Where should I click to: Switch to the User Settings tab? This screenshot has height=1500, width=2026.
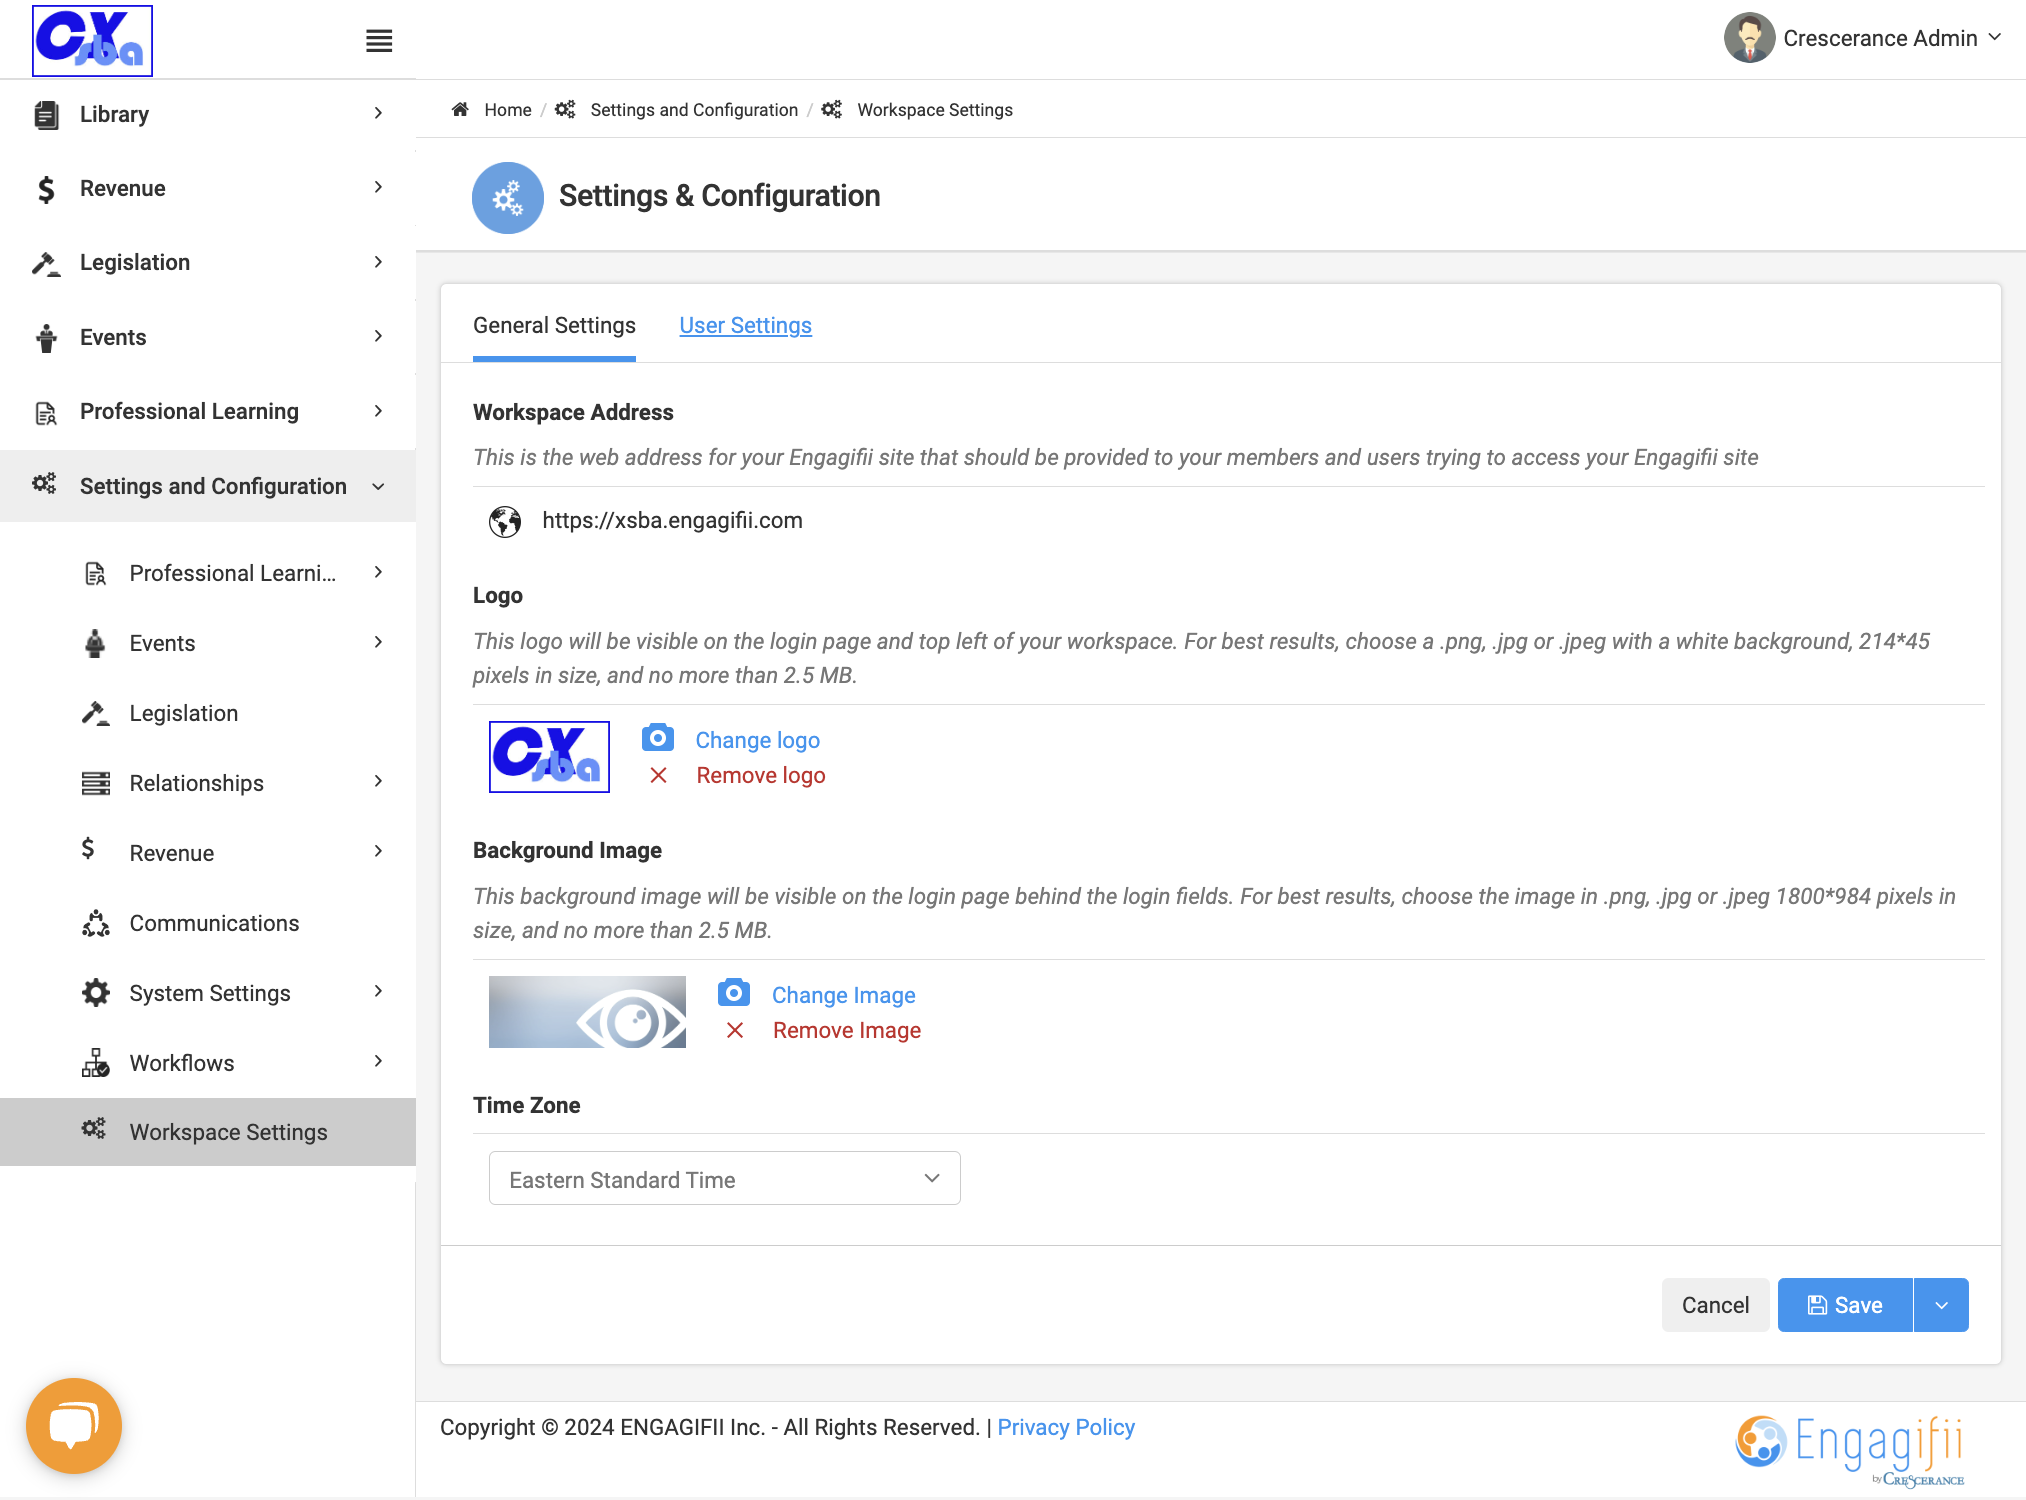745,326
